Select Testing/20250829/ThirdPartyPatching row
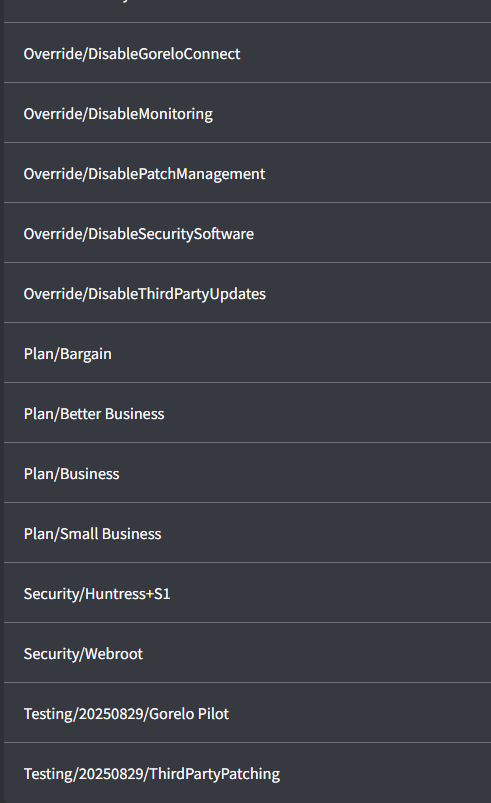Viewport: 491px width, 803px height. click(x=247, y=773)
